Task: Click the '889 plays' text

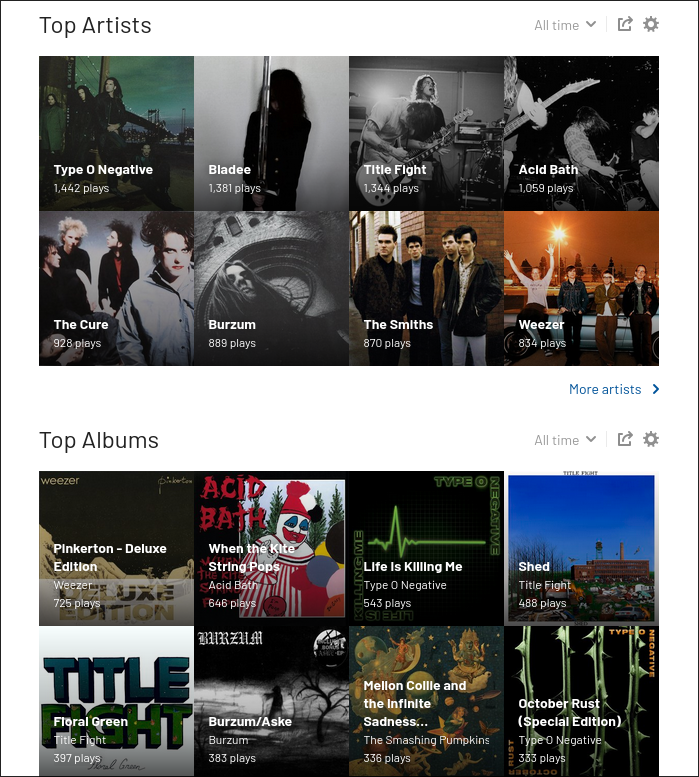Action: click(232, 343)
